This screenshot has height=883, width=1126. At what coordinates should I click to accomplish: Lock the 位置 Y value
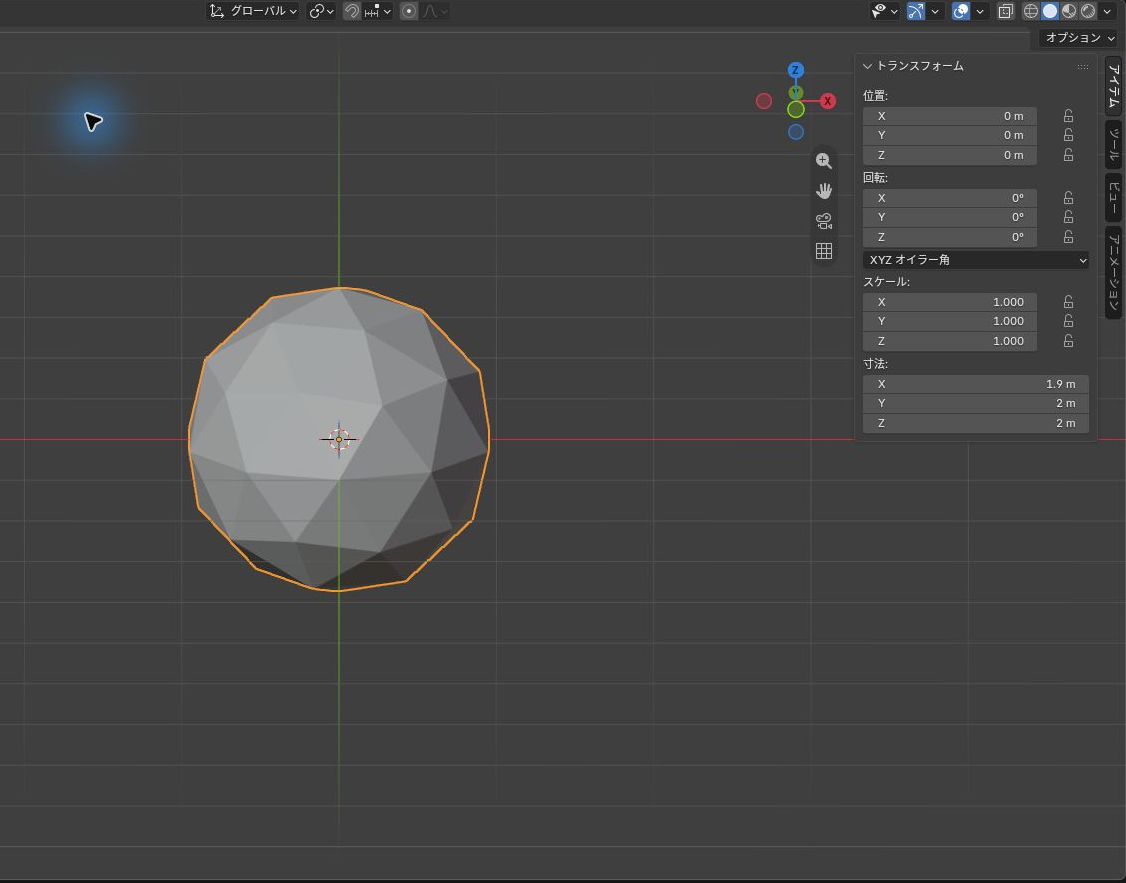[1069, 135]
